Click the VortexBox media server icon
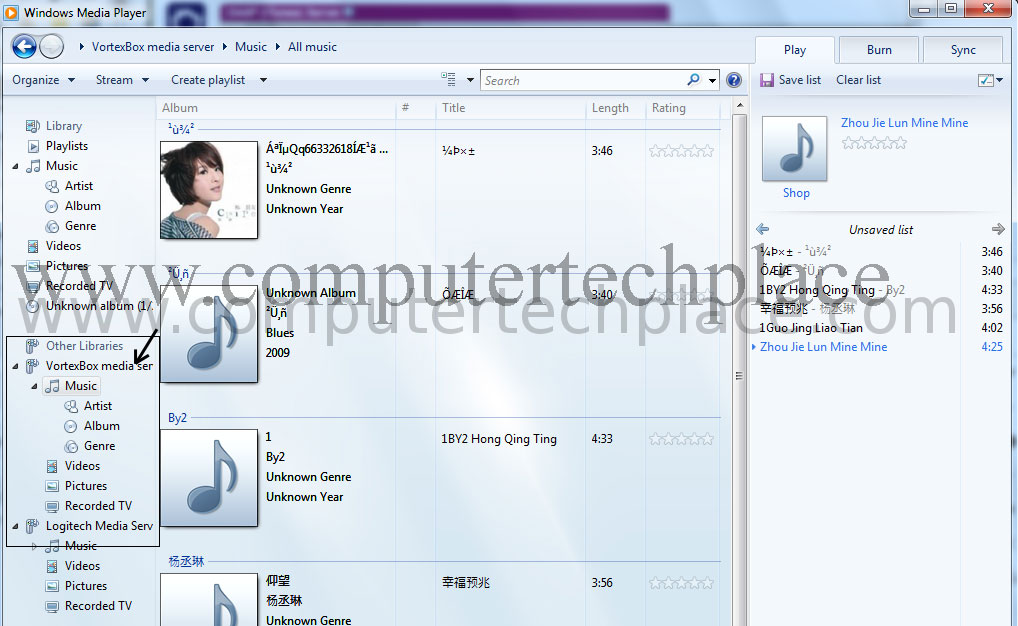 click(x=32, y=366)
